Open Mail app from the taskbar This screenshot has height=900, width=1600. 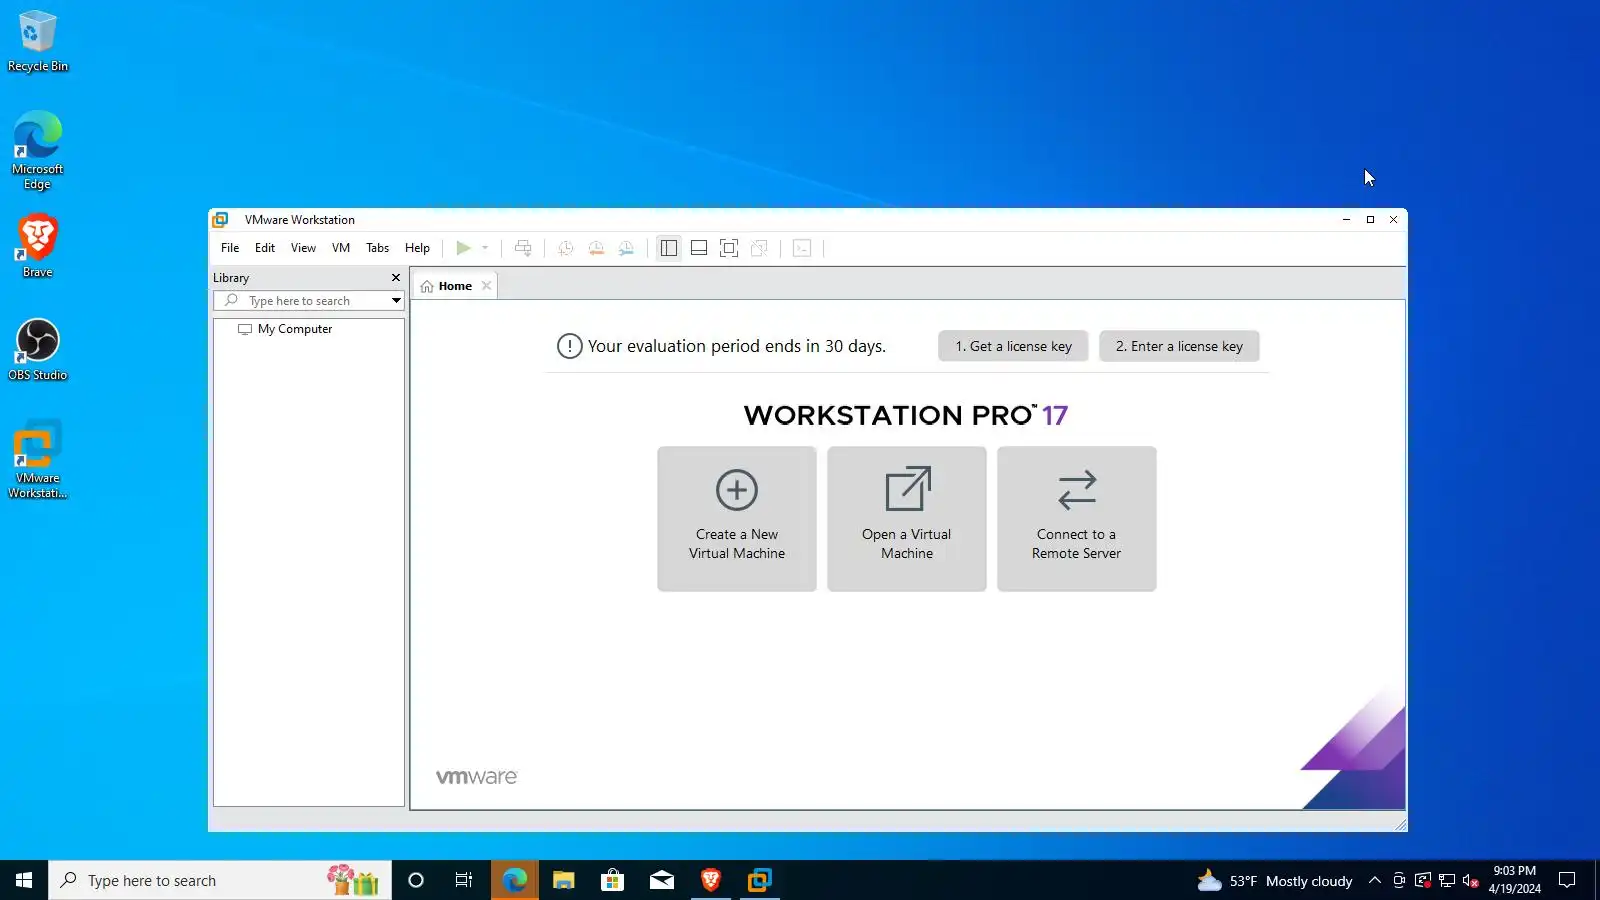(661, 880)
